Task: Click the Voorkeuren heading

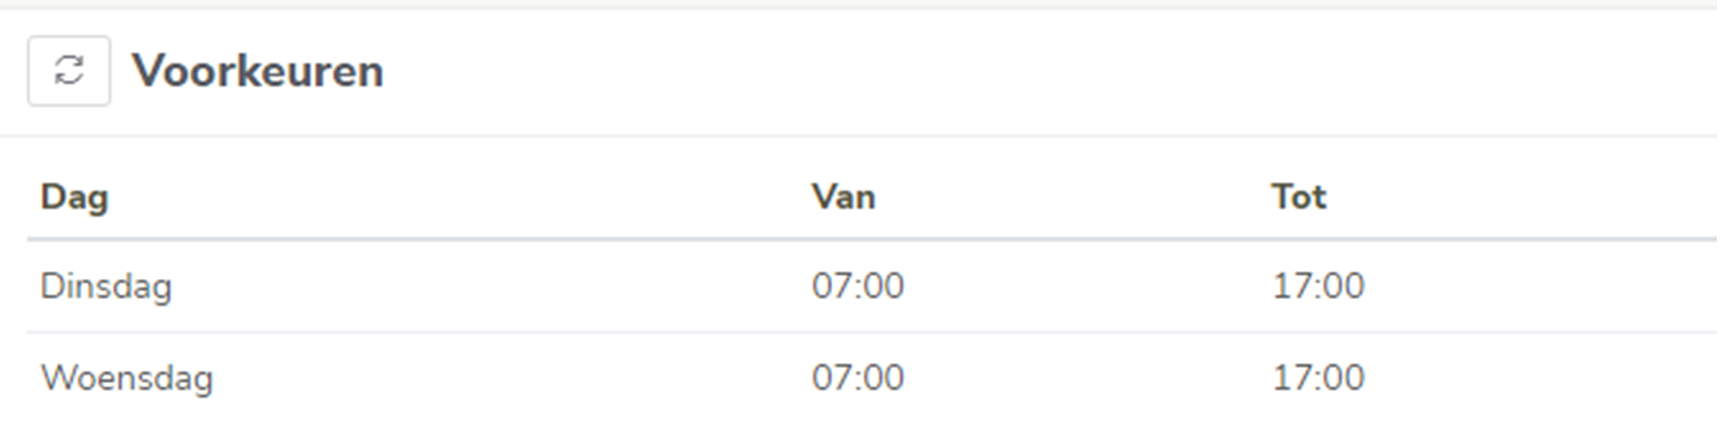Action: point(258,71)
